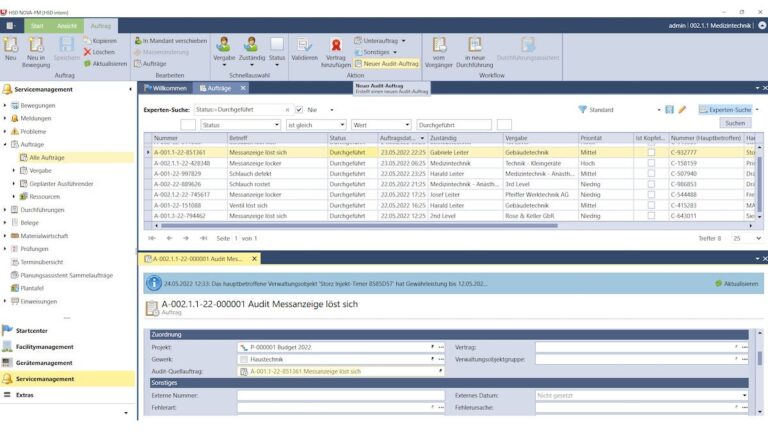
Task: Tick Ist Kopfel checkbox in Schlauch defekt row
Action: 651,173
